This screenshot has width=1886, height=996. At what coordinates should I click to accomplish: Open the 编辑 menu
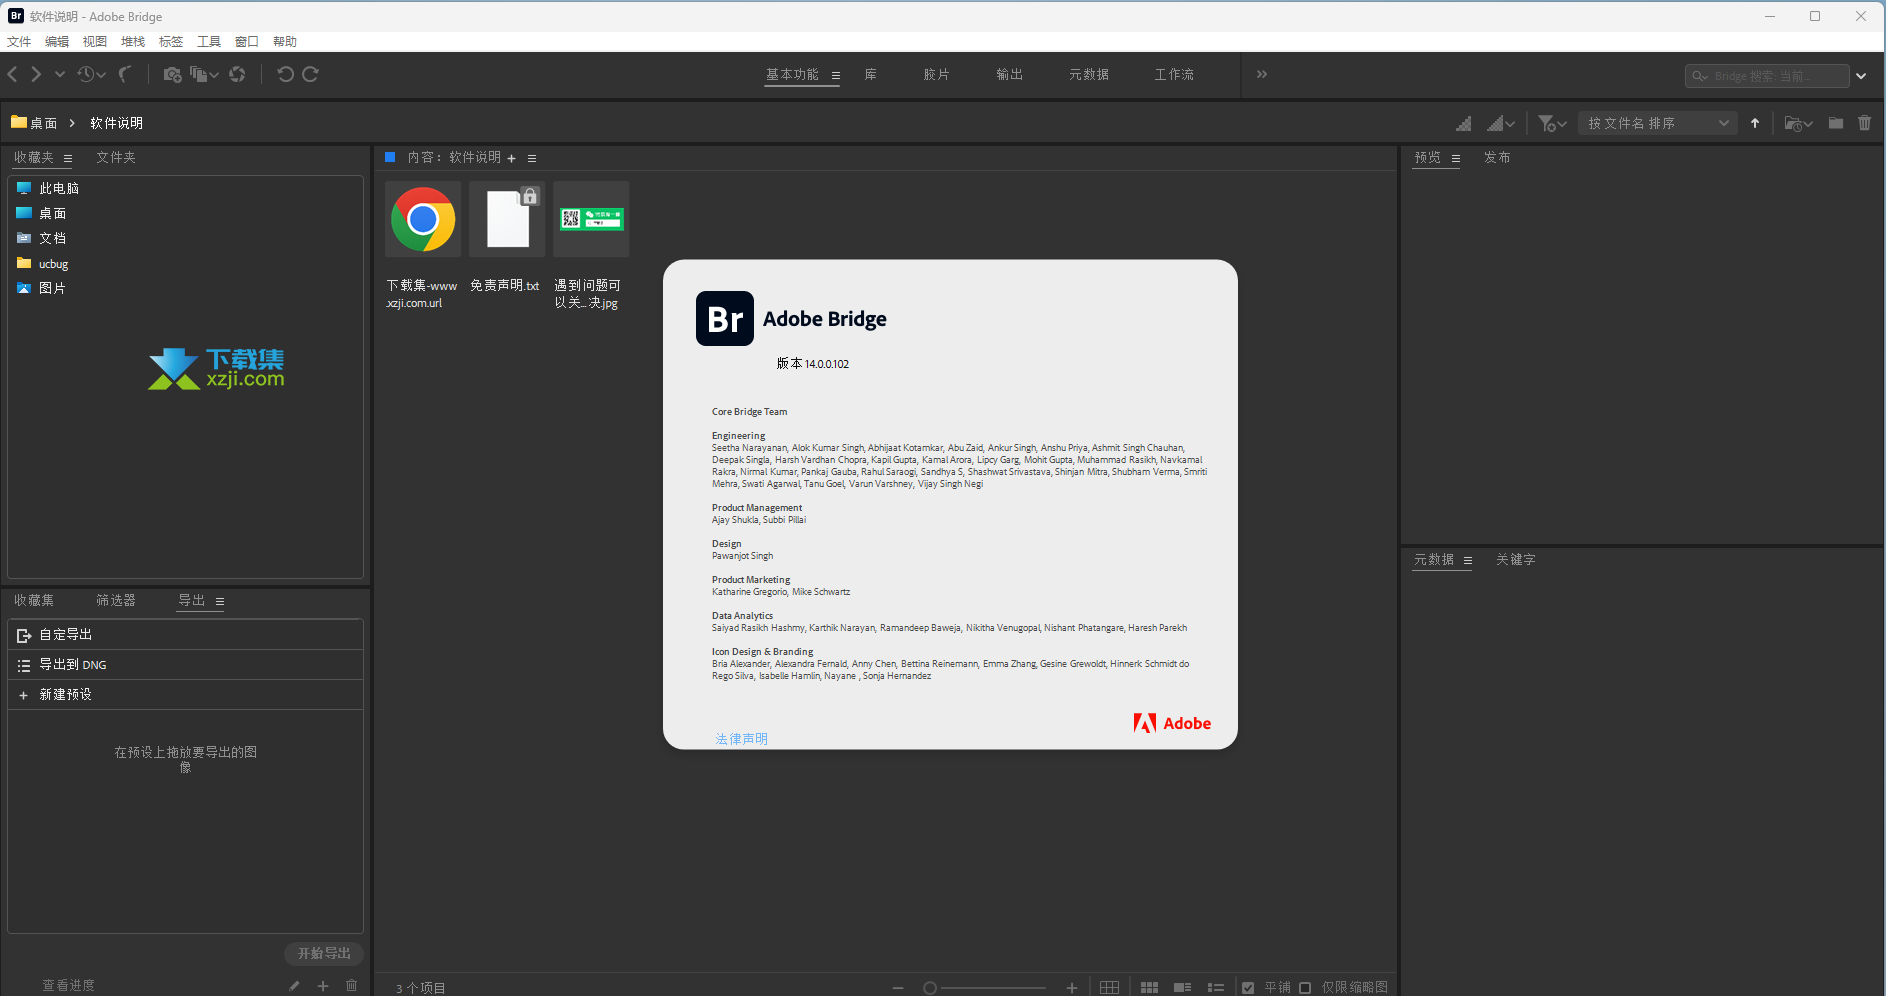57,41
